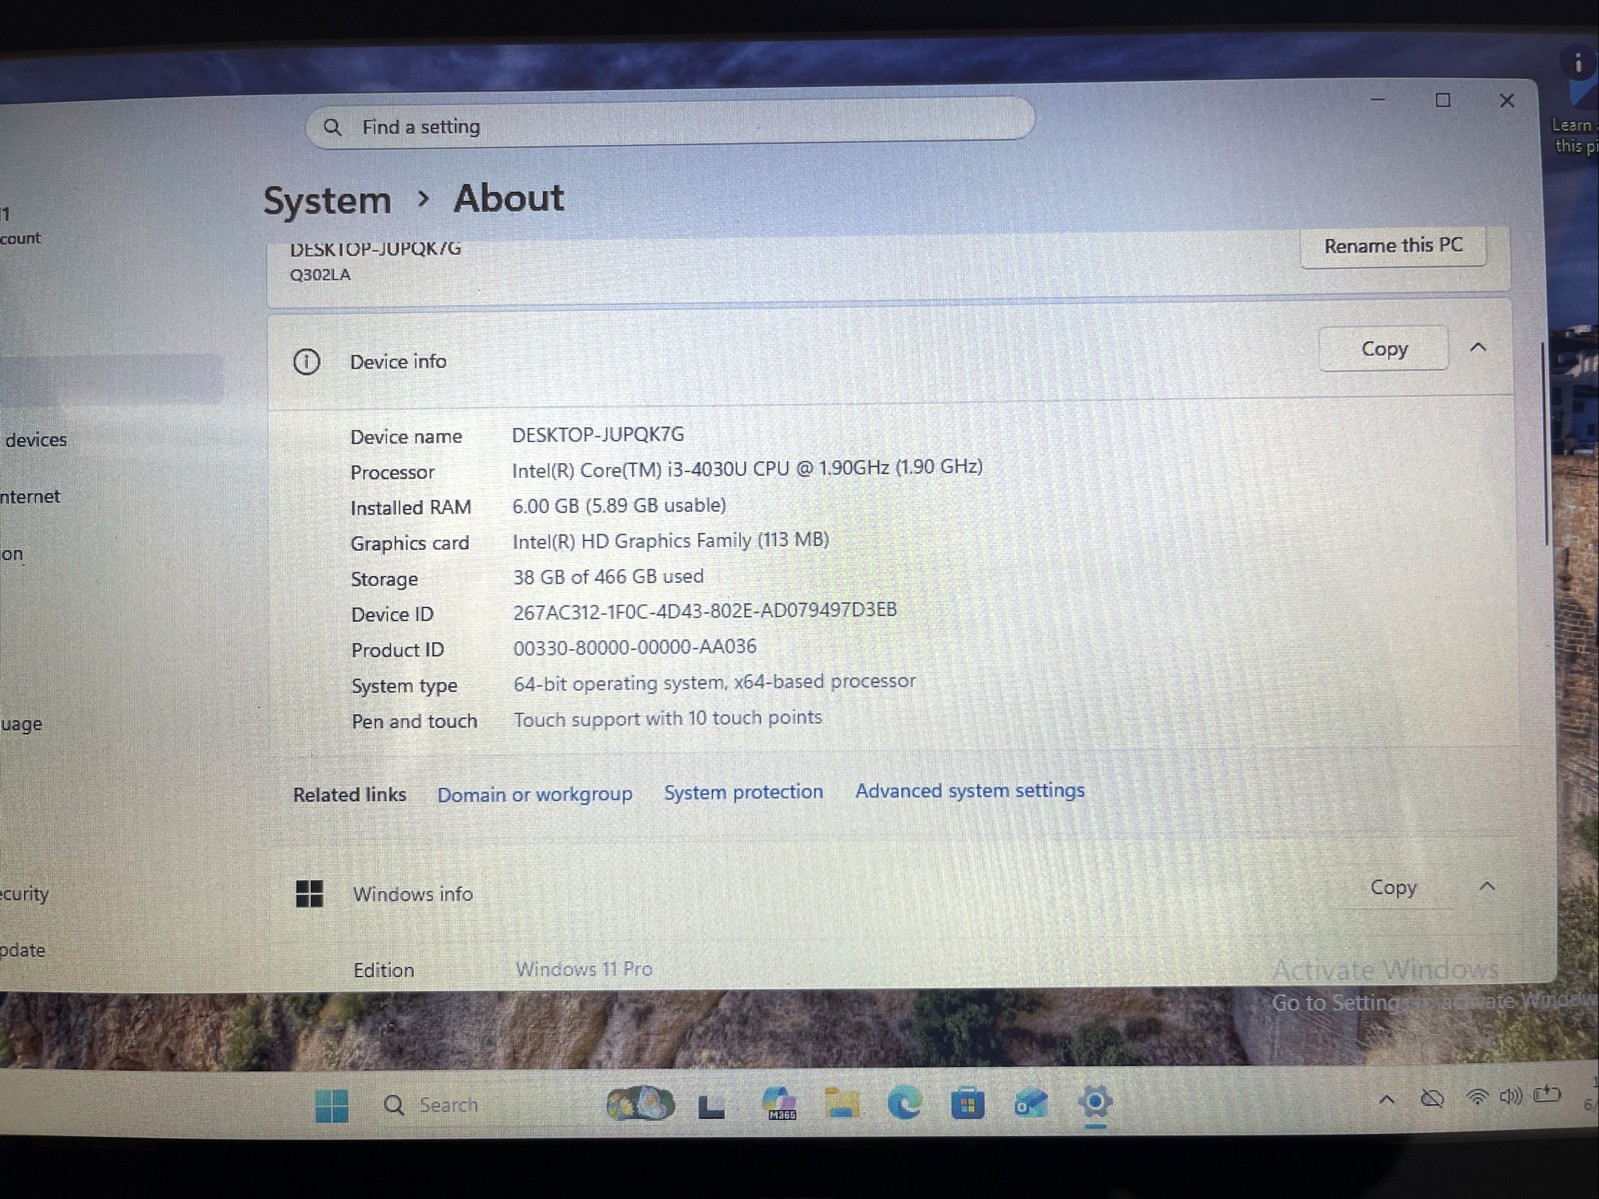Select the Processor value Intel Core i3-4030U

coord(747,468)
